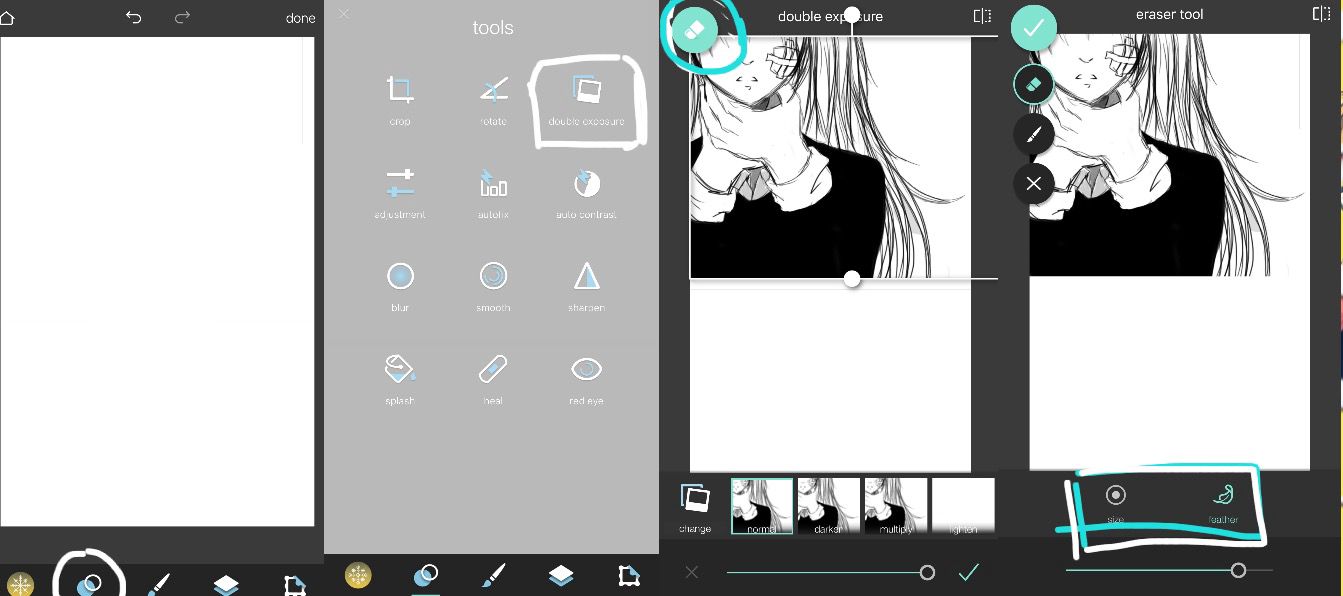Open the adjustment tool
1343x596 pixels.
click(x=400, y=193)
